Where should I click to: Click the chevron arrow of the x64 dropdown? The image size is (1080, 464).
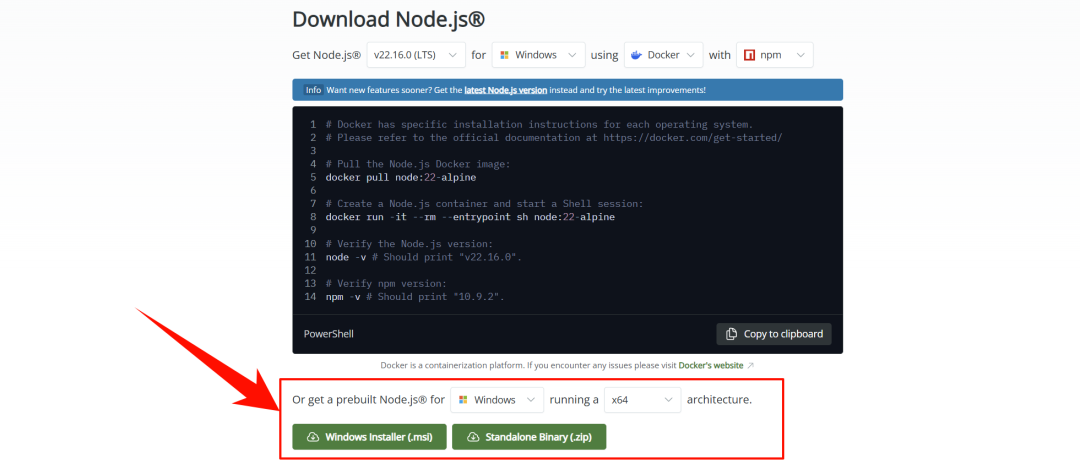(x=667, y=400)
